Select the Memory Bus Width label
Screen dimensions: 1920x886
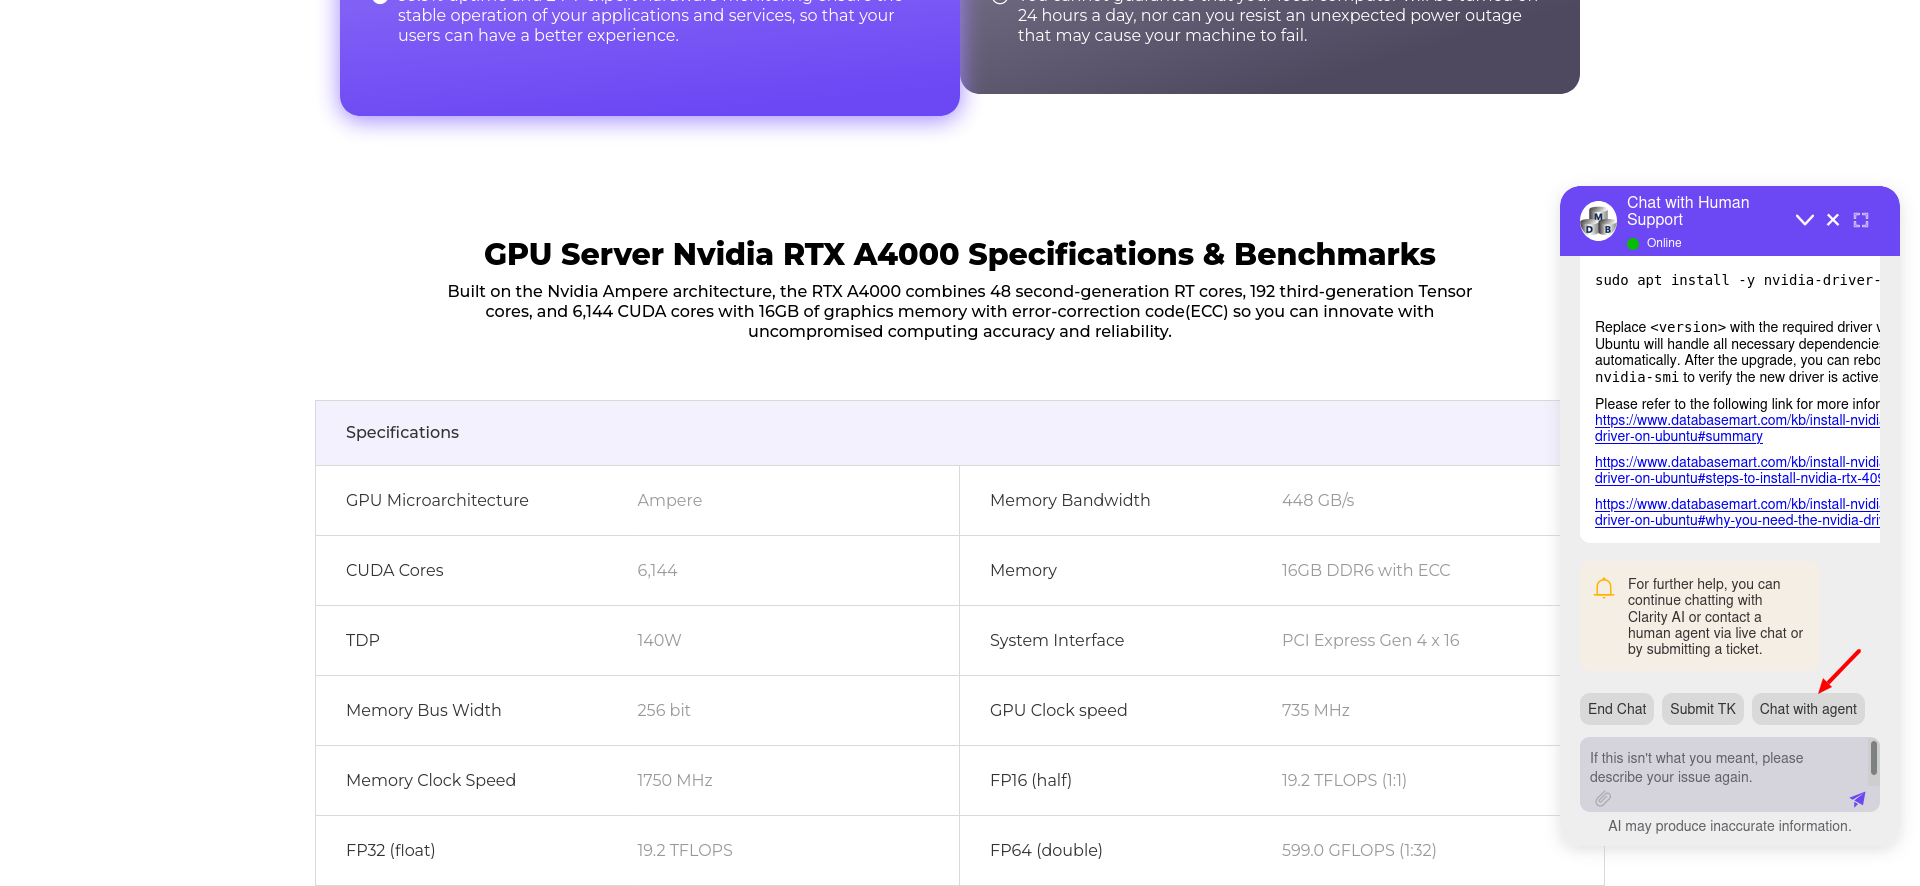pyautogui.click(x=424, y=710)
